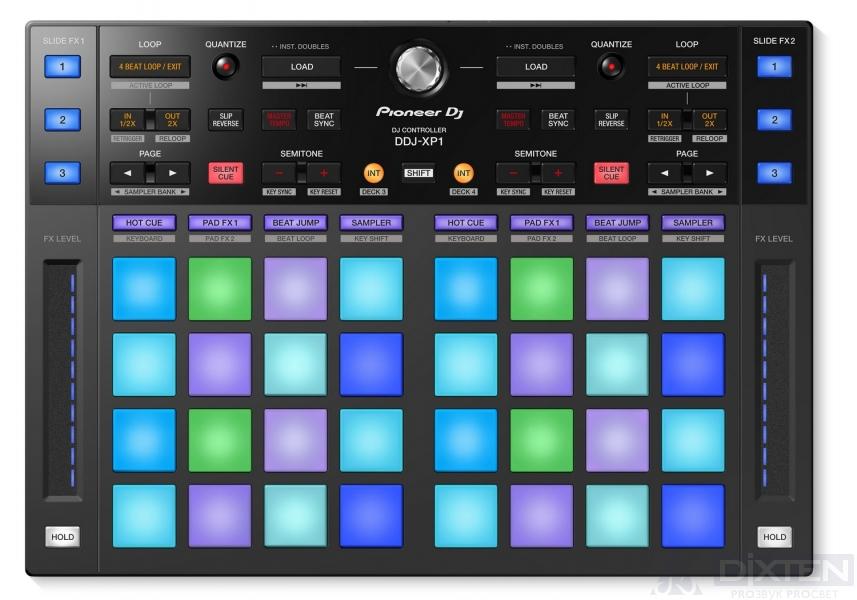The height and width of the screenshot is (600, 857).
Task: Hit left deck 4 BEAT LOOP / EXIT
Action: [150, 67]
